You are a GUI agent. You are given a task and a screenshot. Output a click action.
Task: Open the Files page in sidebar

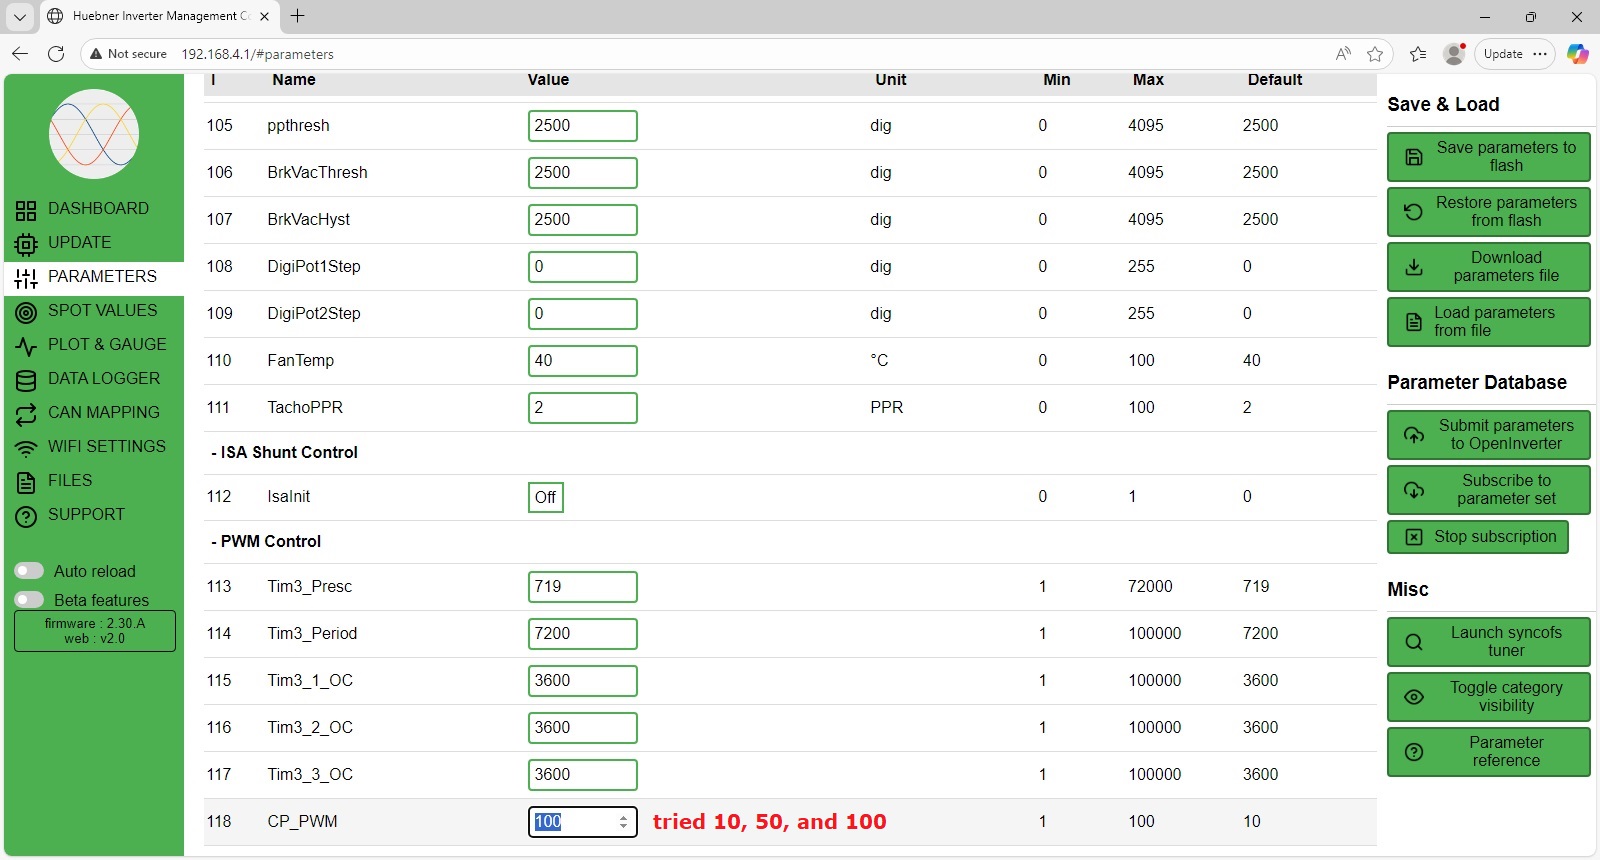(70, 481)
